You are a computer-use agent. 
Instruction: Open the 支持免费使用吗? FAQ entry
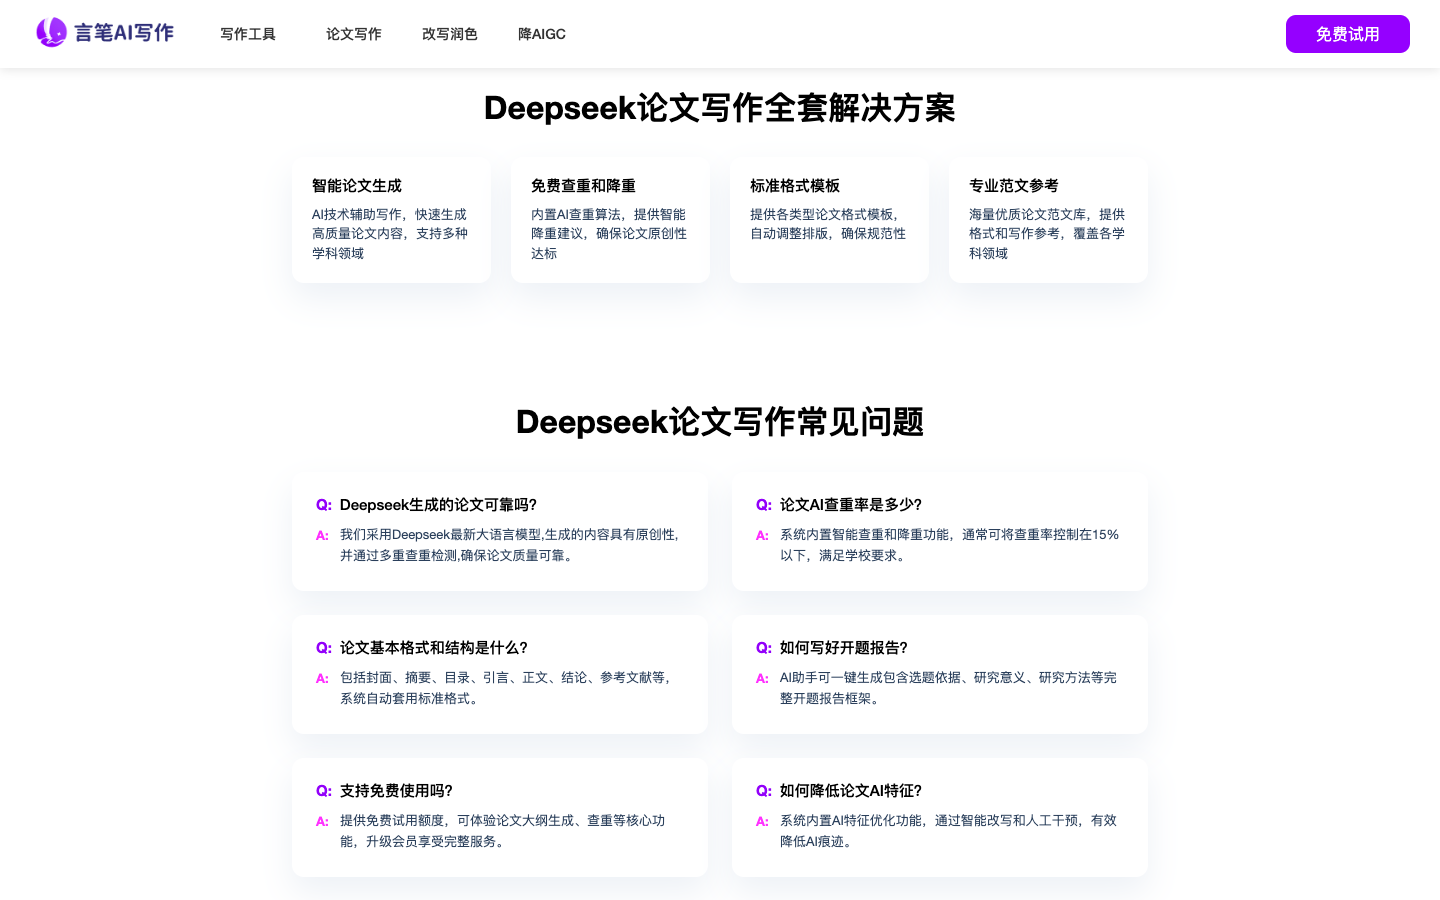pos(396,791)
